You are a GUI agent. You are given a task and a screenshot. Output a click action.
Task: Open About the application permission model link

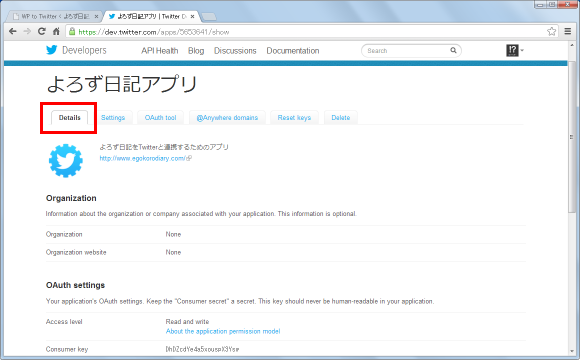[223, 331]
